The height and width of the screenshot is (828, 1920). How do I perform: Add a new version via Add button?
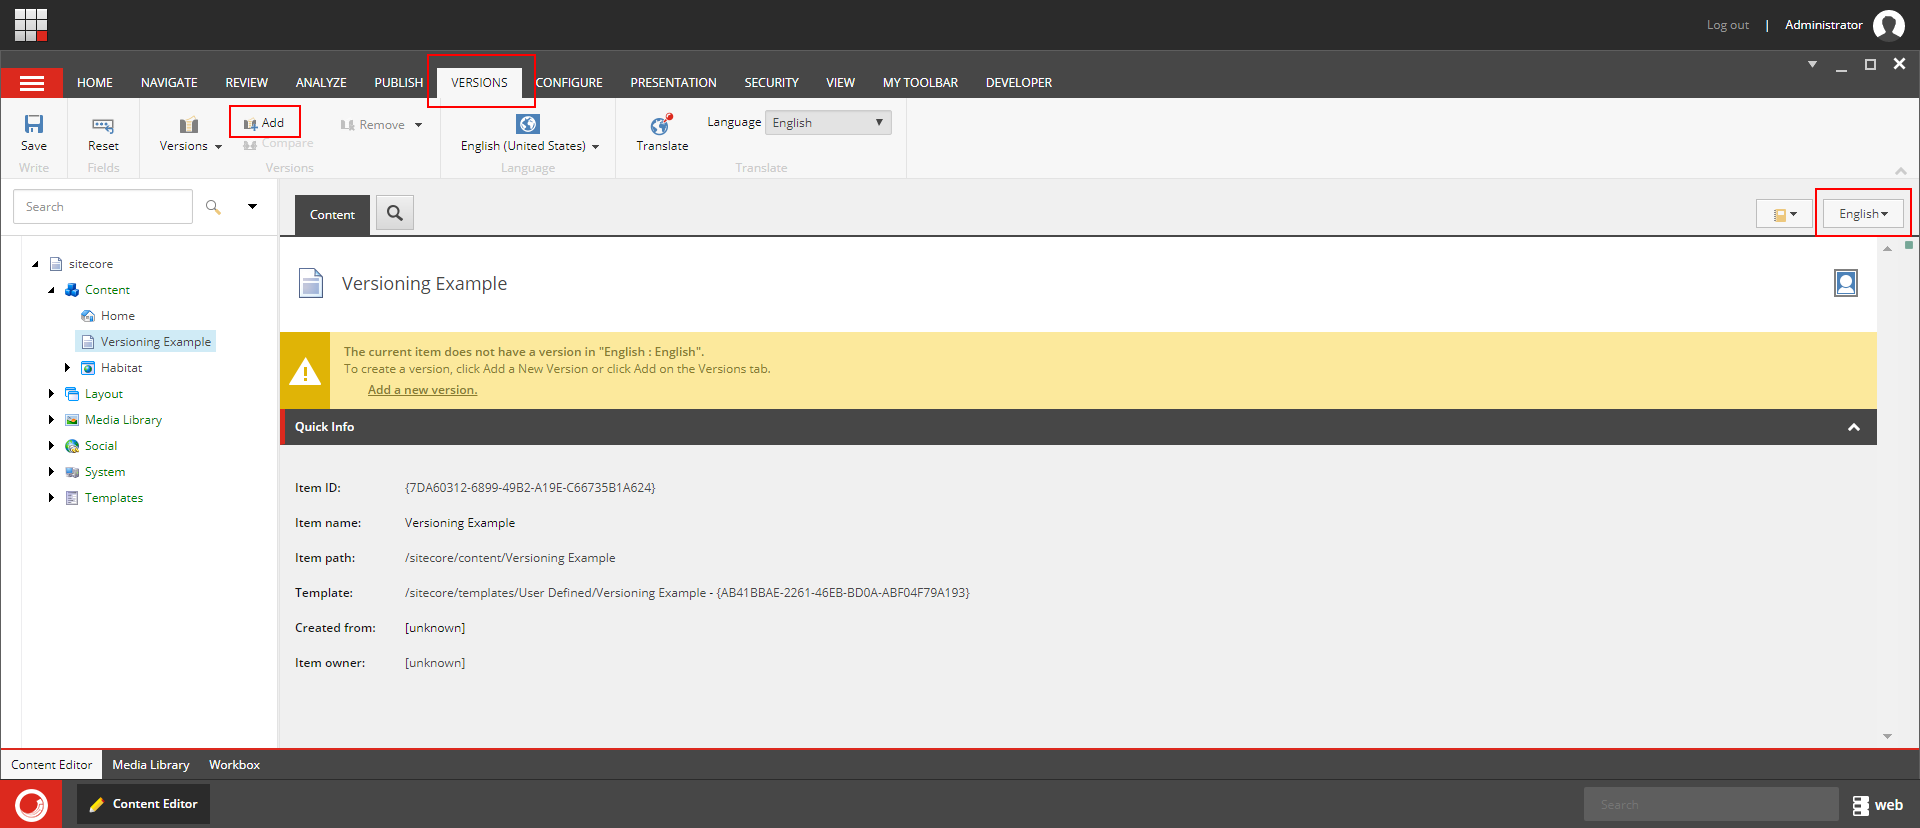[x=264, y=123]
